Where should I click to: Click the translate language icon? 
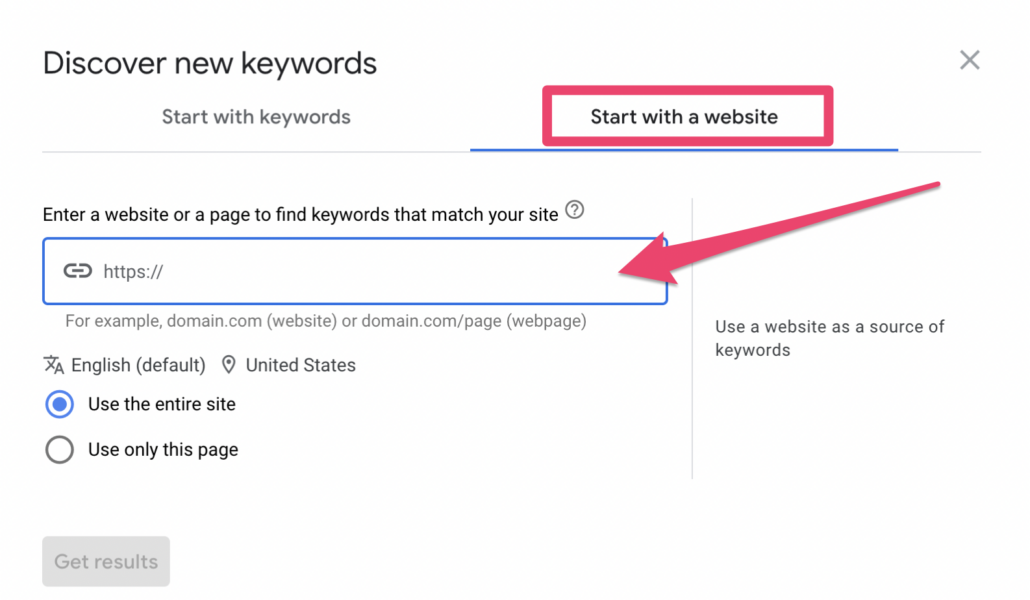pyautogui.click(x=54, y=365)
